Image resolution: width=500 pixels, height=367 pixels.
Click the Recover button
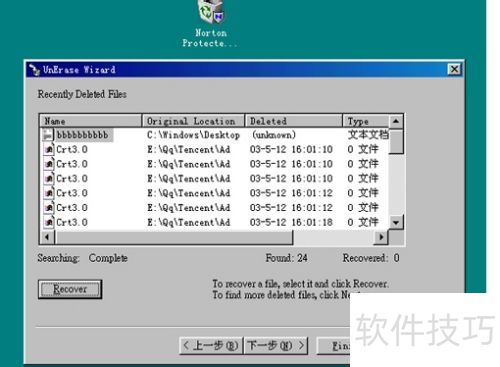click(x=70, y=289)
